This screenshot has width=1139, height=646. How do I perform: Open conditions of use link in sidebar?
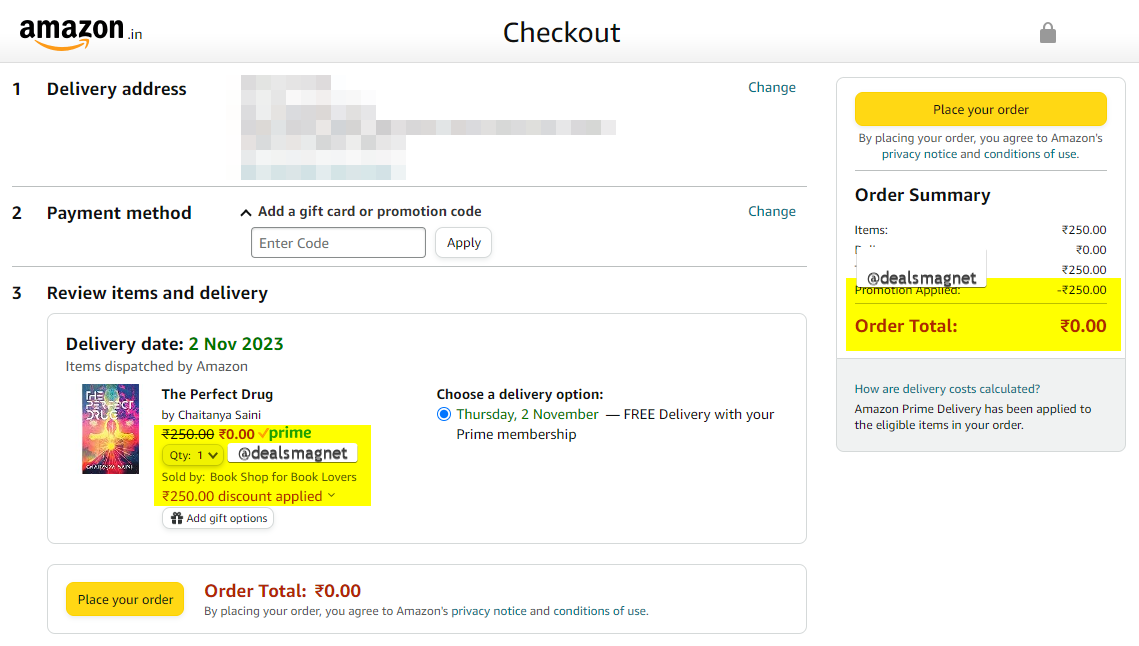click(1031, 154)
